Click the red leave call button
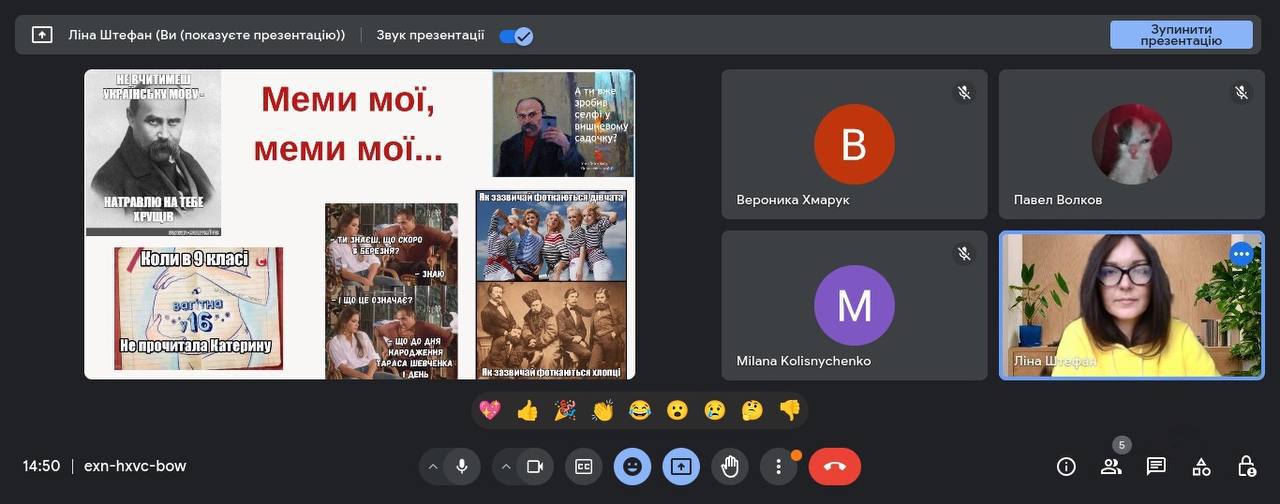1280x504 pixels. click(834, 466)
